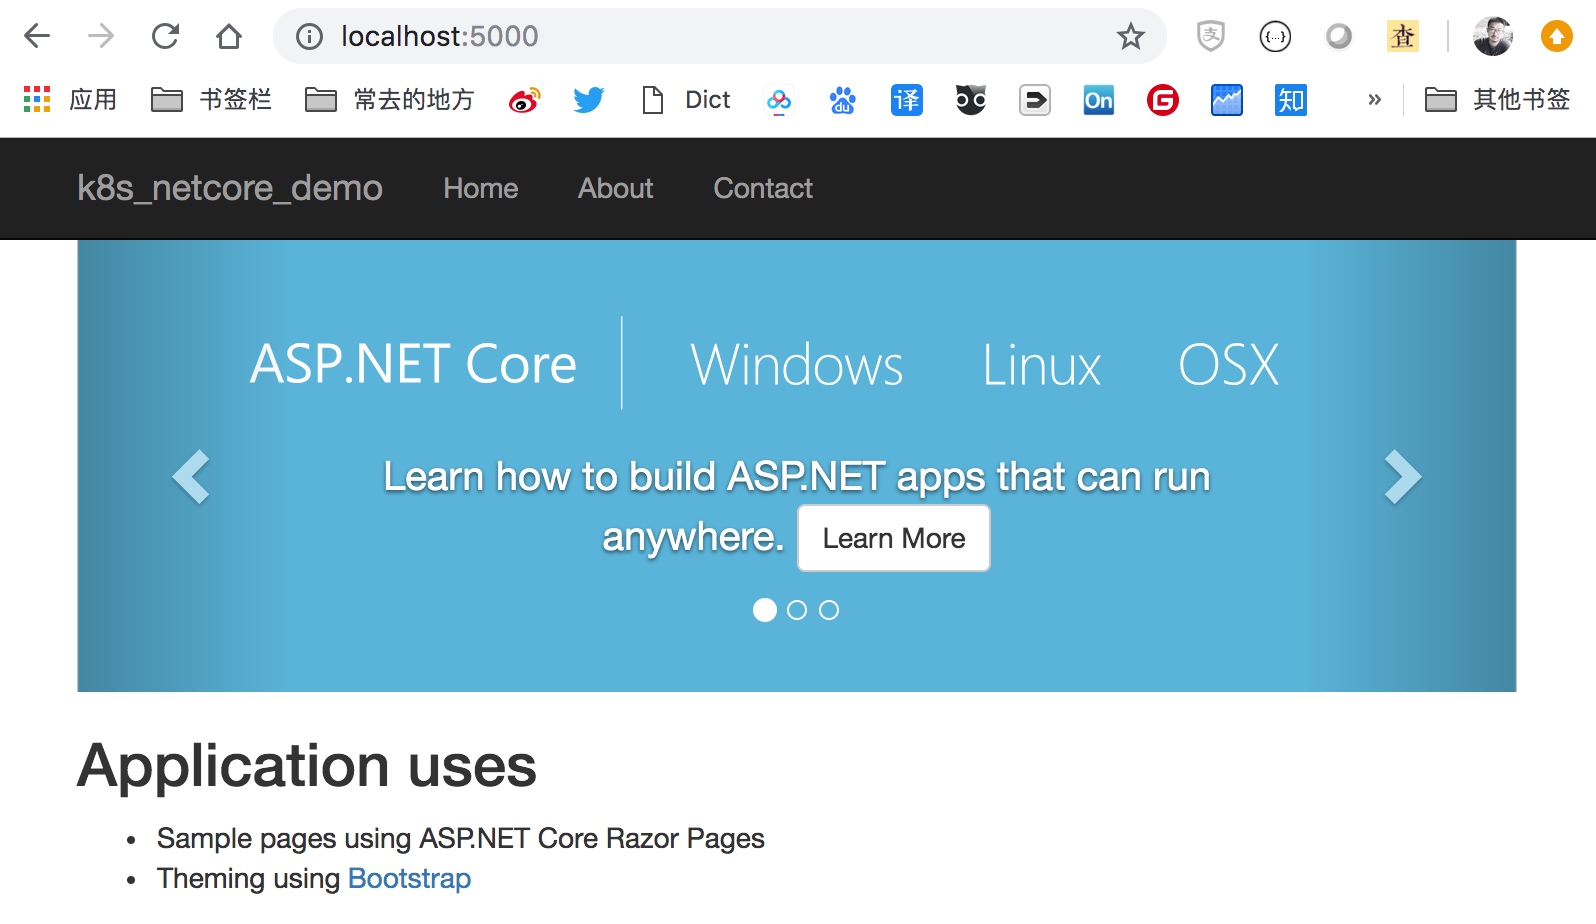1596x924 pixels.
Task: Open the blue line-chart bookmark
Action: [x=1227, y=100]
